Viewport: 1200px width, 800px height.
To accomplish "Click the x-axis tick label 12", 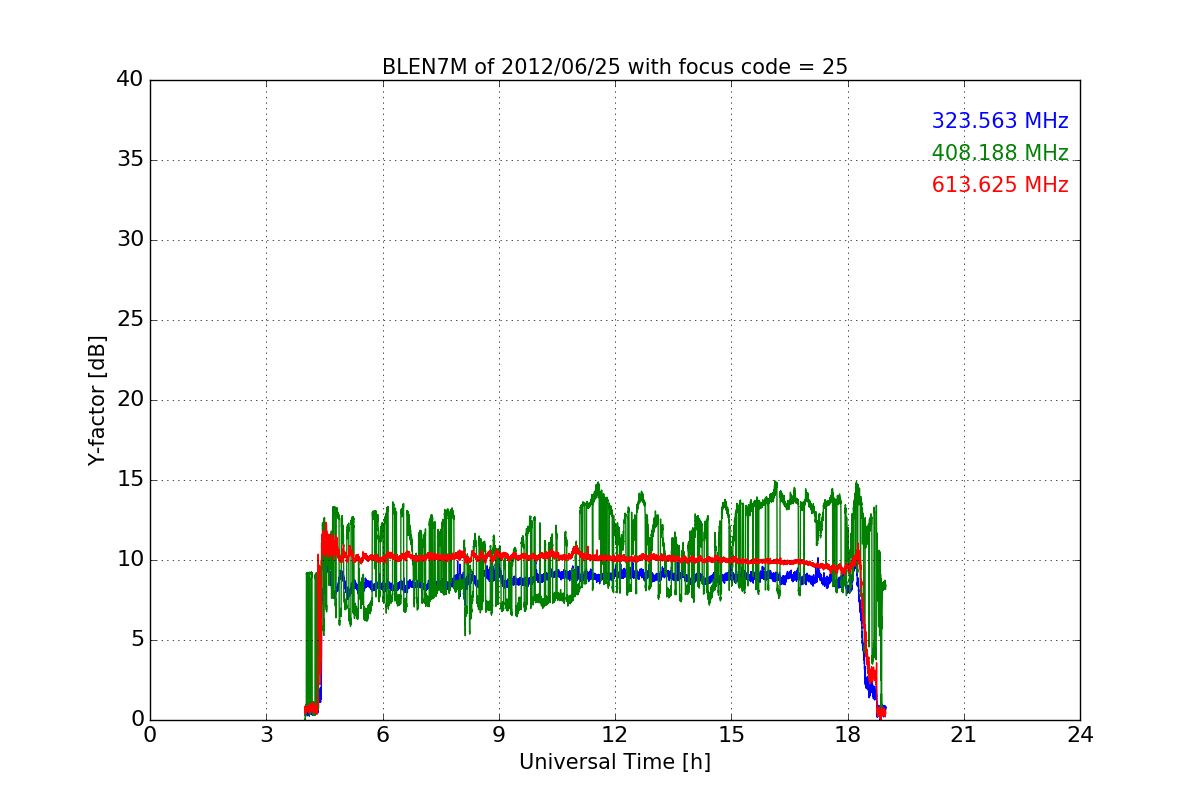I will [x=615, y=734].
